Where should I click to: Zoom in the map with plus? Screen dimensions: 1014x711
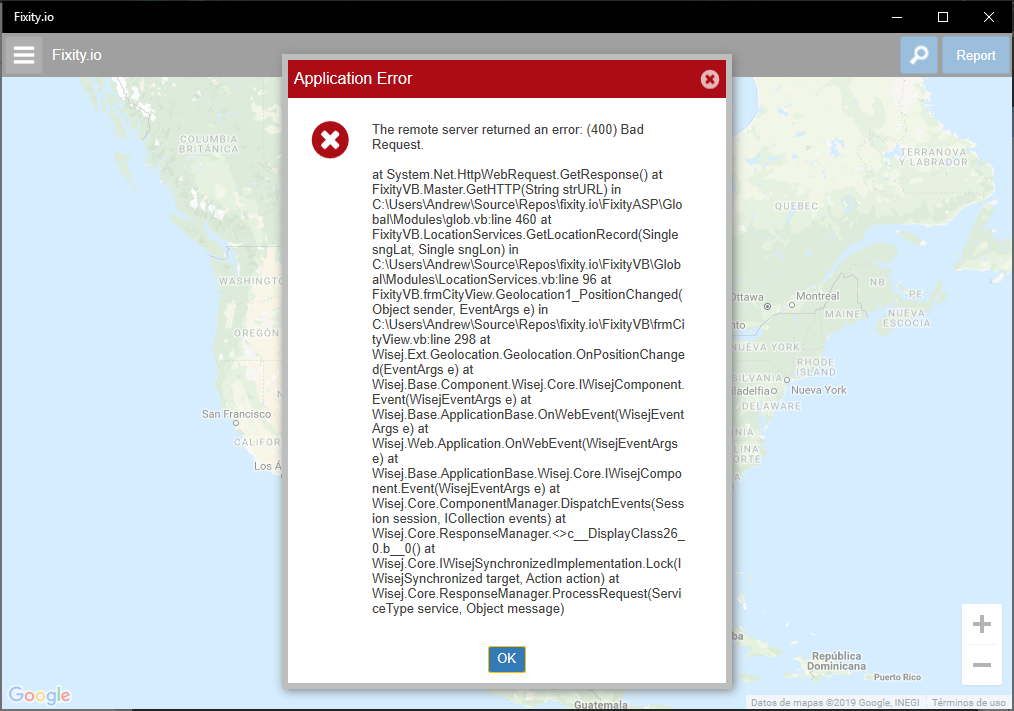[982, 624]
